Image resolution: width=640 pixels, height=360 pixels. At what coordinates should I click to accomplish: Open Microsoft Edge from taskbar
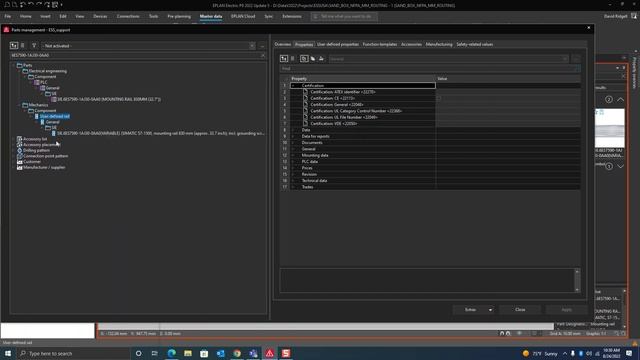click(x=171, y=353)
